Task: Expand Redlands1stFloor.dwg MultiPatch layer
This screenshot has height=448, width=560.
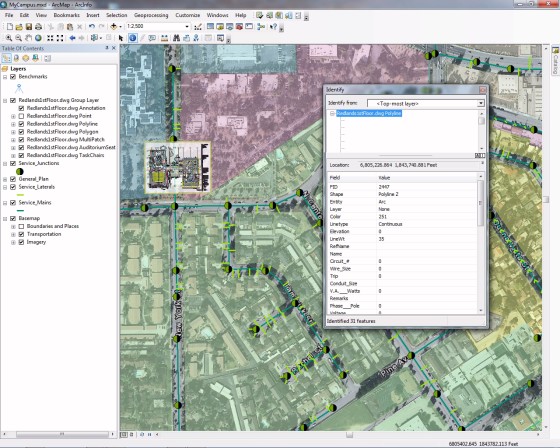Action: 13,140
